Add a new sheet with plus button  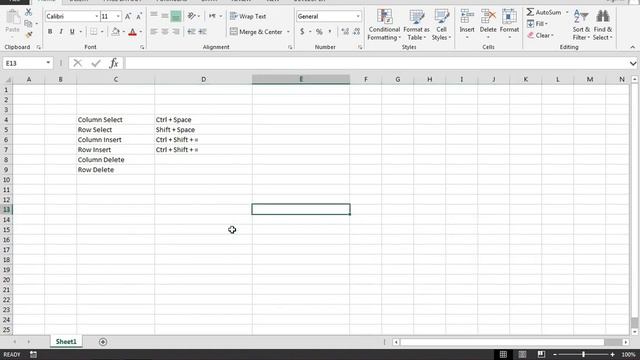[103, 342]
